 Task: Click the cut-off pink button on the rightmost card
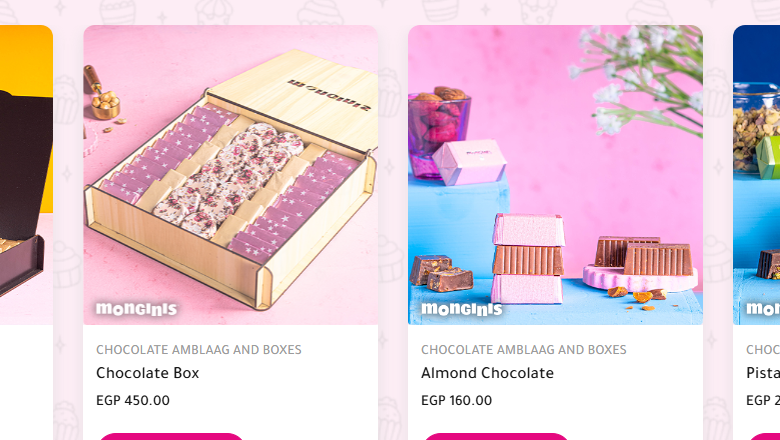(765, 437)
